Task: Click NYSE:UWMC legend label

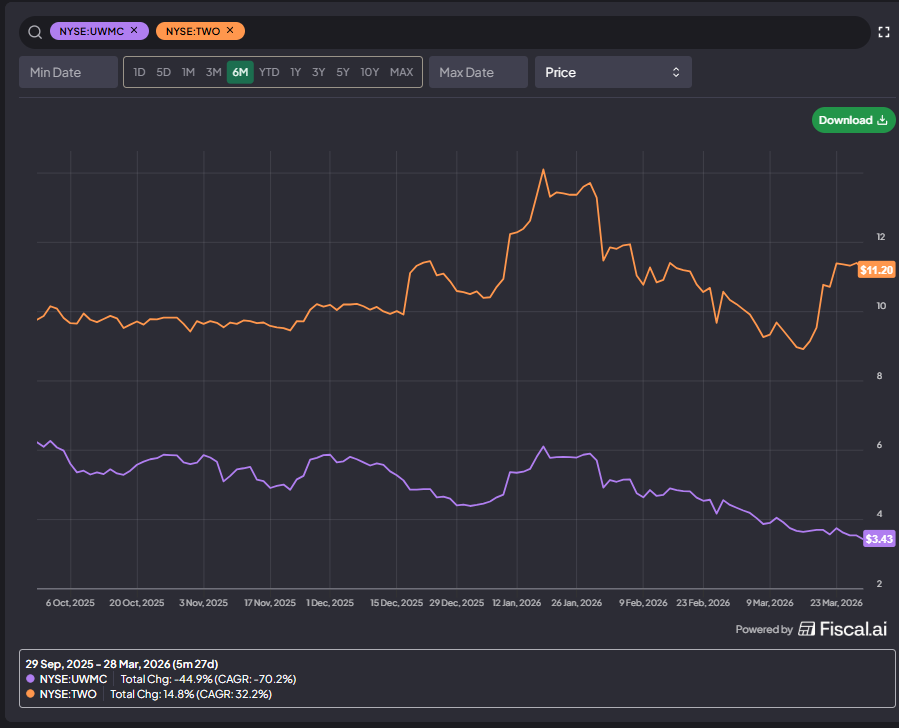Action: point(73,679)
